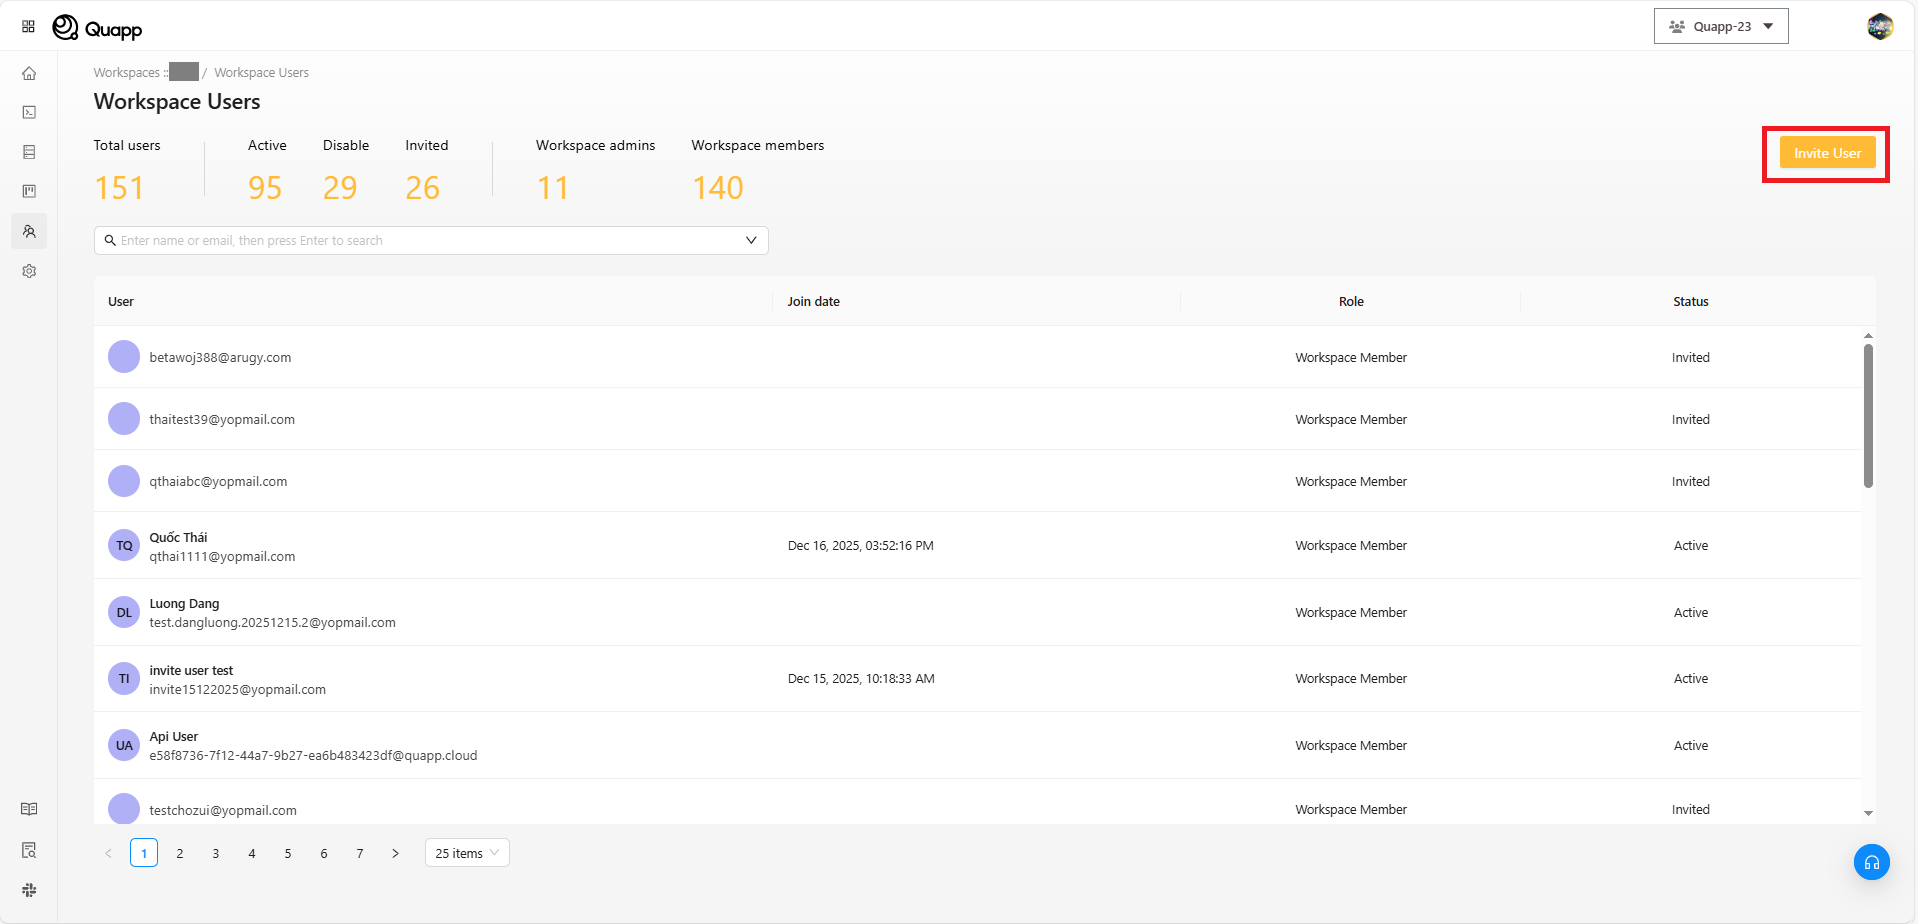
Task: Click the user table vertical scrollbar
Action: pos(1868,416)
